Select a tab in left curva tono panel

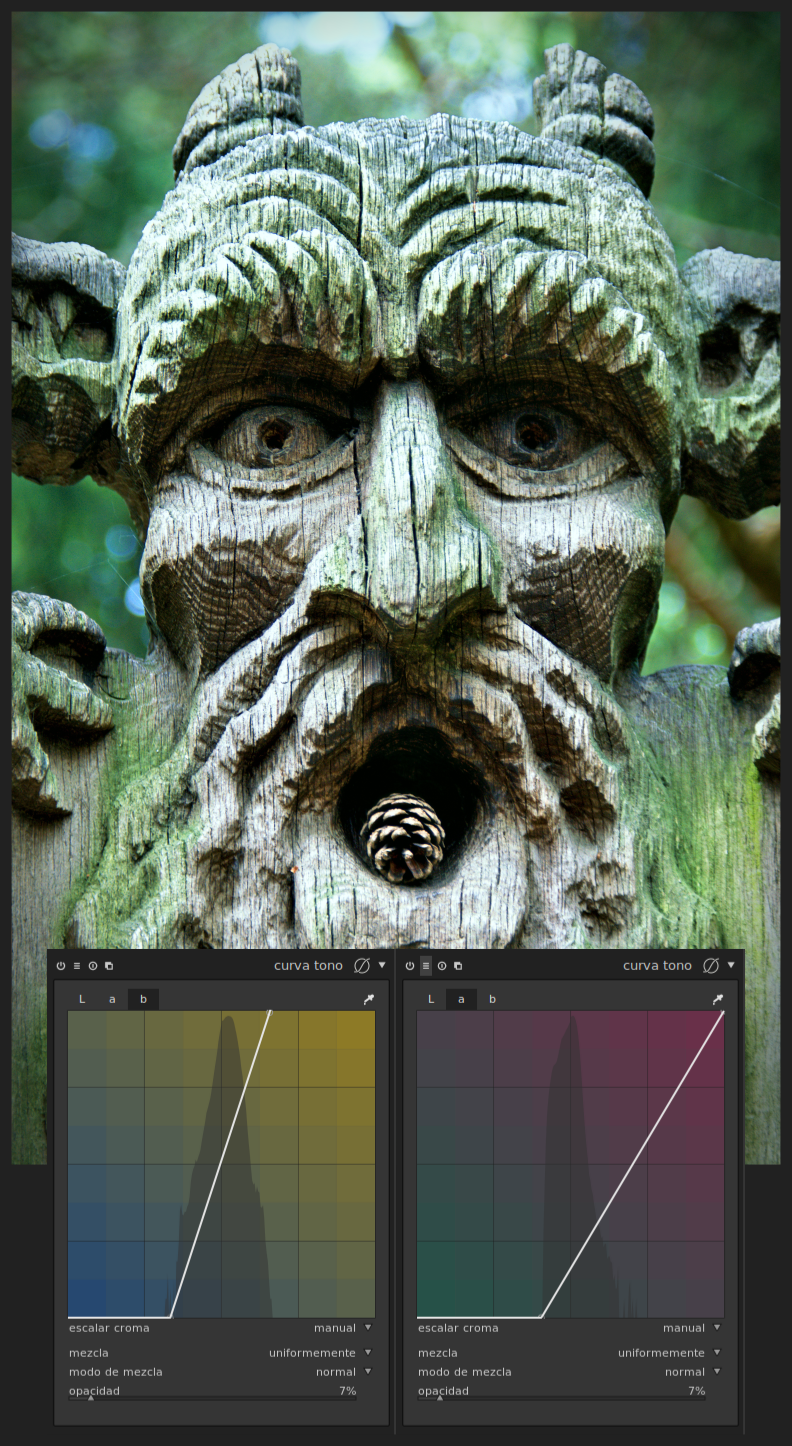click(112, 999)
